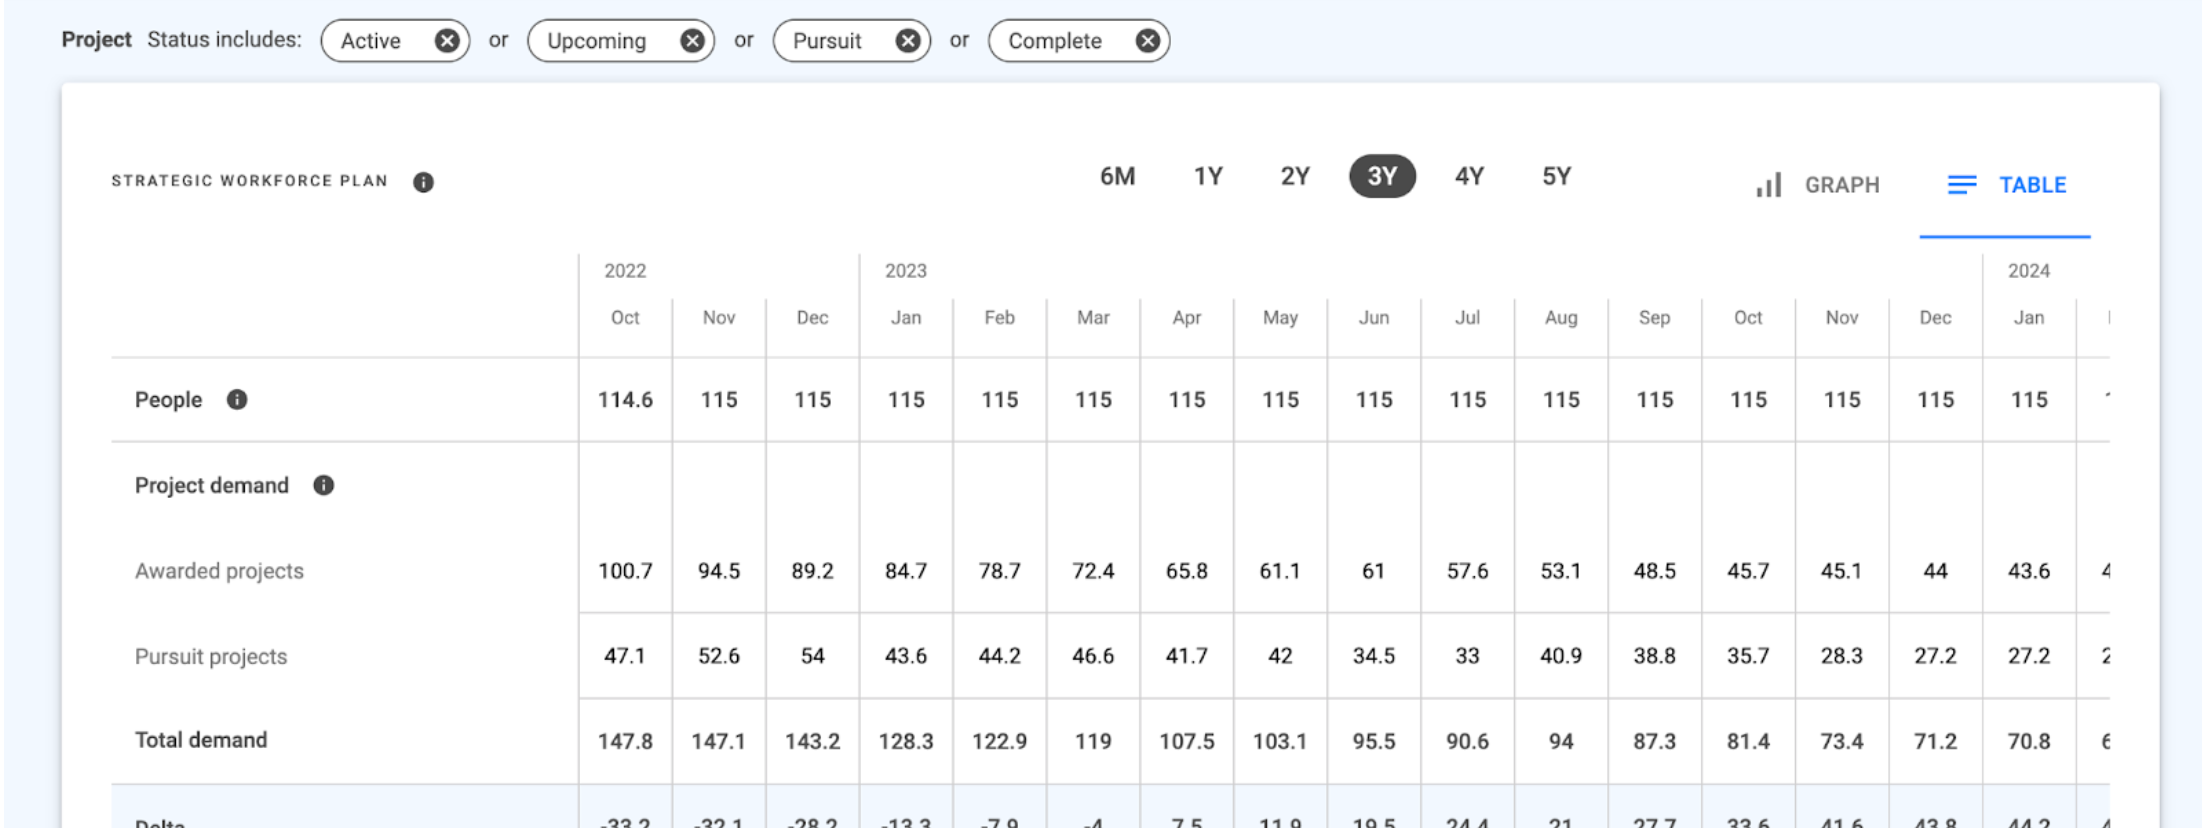This screenshot has width=2202, height=828.
Task: Remove the Active status filter chip
Action: click(447, 41)
